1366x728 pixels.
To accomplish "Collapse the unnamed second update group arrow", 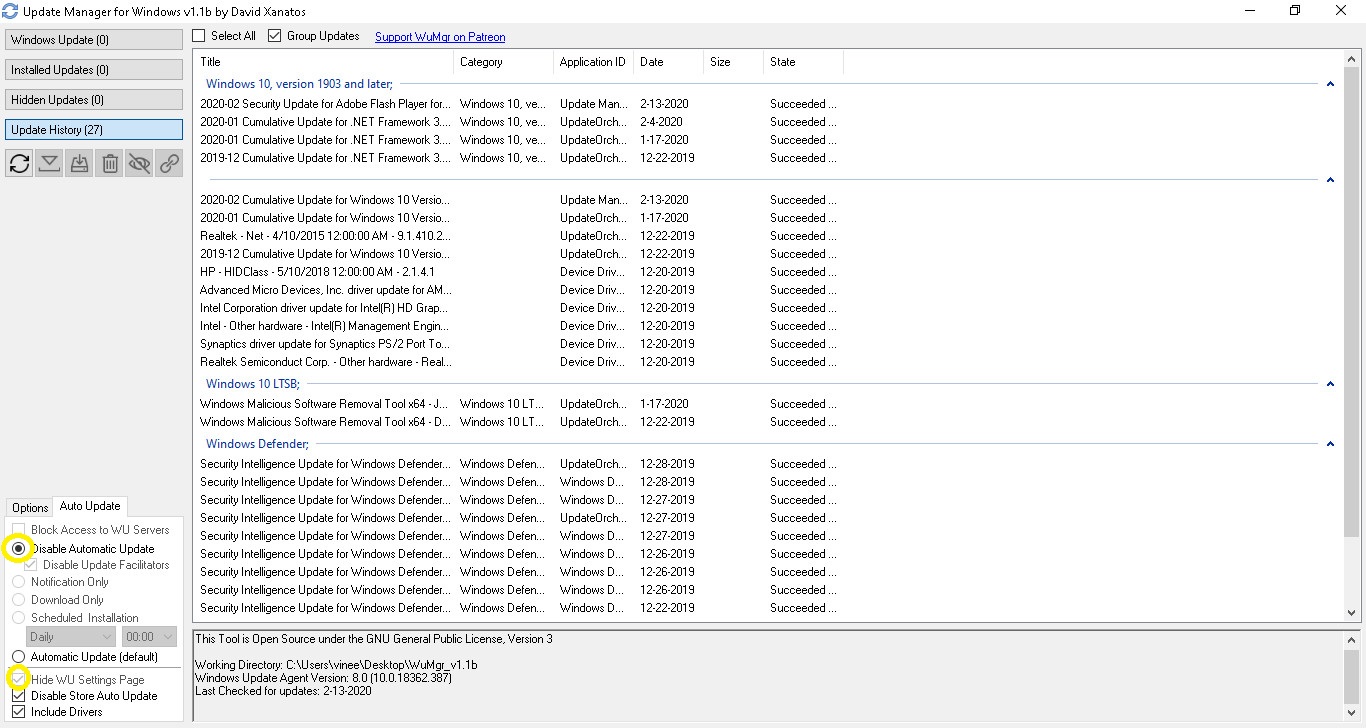I will (x=1330, y=180).
